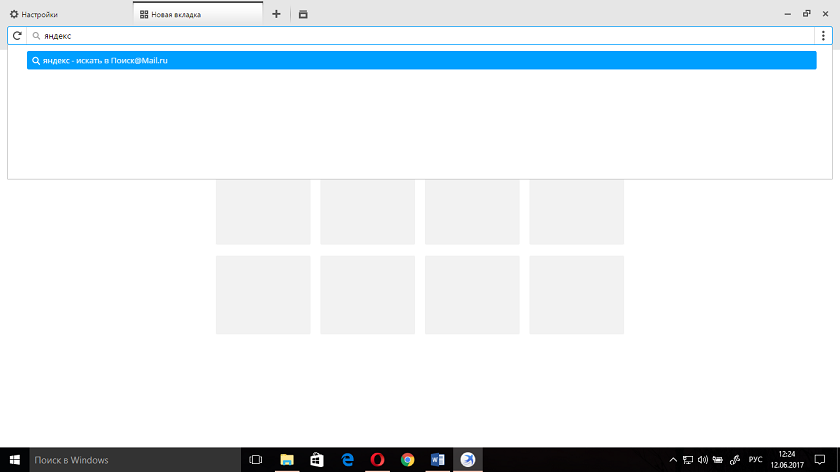840x472 pixels.
Task: Launch Microsoft Edge from the taskbar
Action: [347, 460]
